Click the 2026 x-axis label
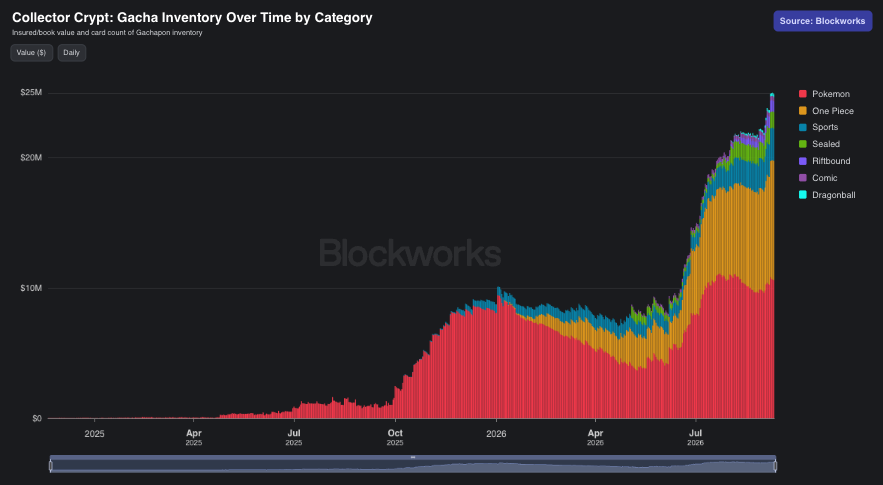 tap(496, 434)
